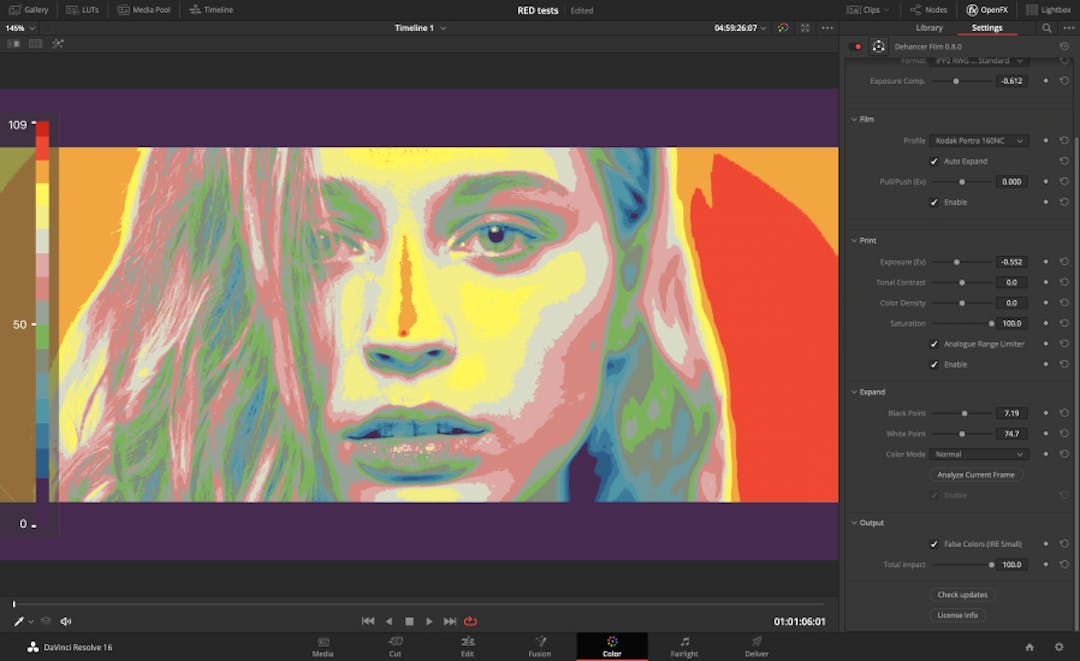Toggle the False Colors (IRE Small) checkbox
Image resolution: width=1080 pixels, height=661 pixels.
pos(934,544)
